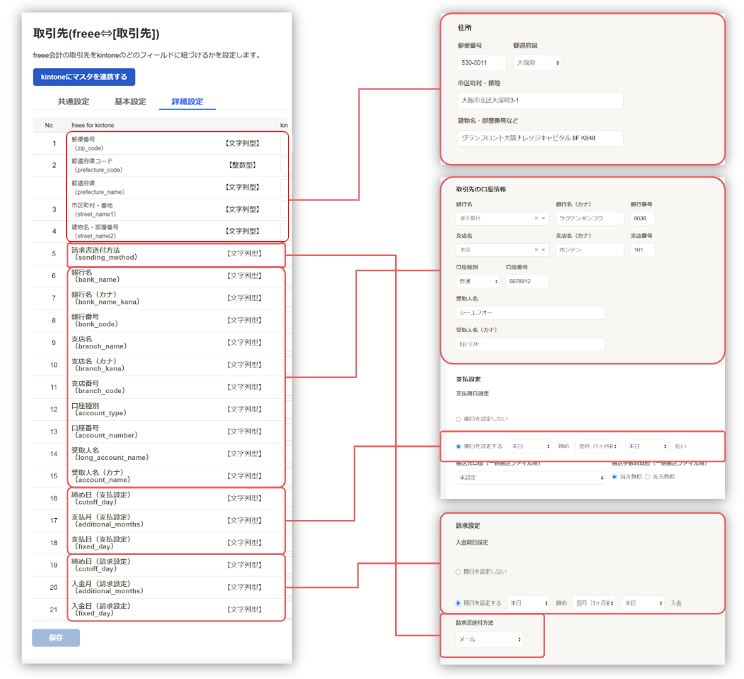
Task: Open the cutoff day dropdown before 締め in 支払設定
Action: click(x=530, y=446)
